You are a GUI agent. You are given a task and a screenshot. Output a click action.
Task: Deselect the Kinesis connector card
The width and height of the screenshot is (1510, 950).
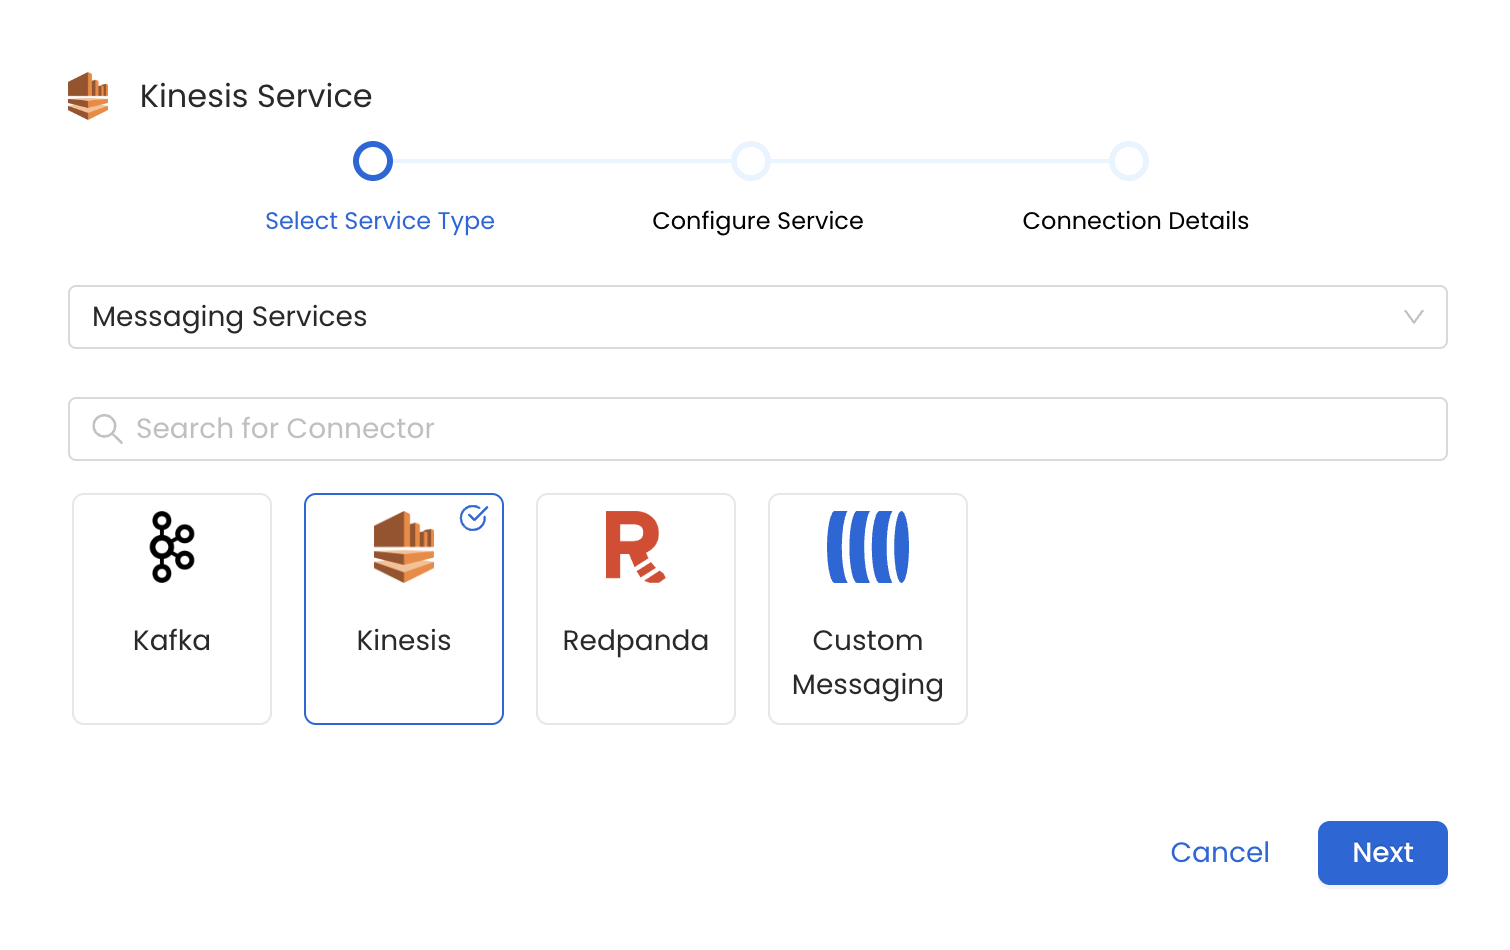coord(403,608)
